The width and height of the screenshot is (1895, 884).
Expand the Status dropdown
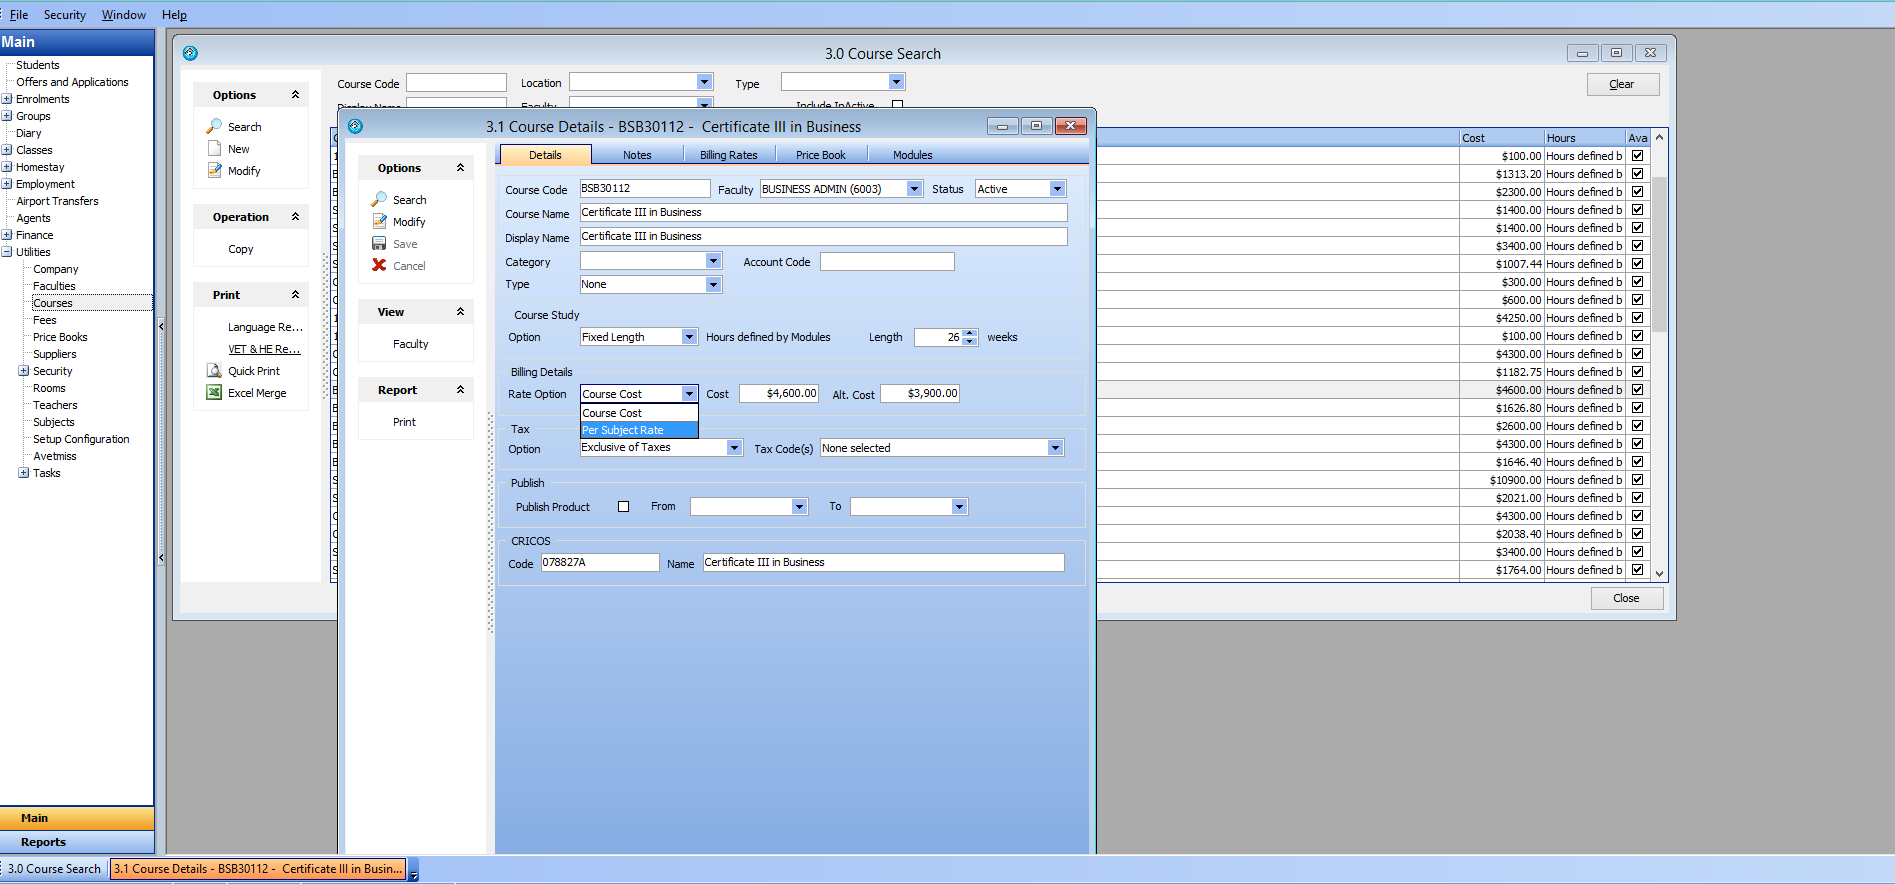1057,189
